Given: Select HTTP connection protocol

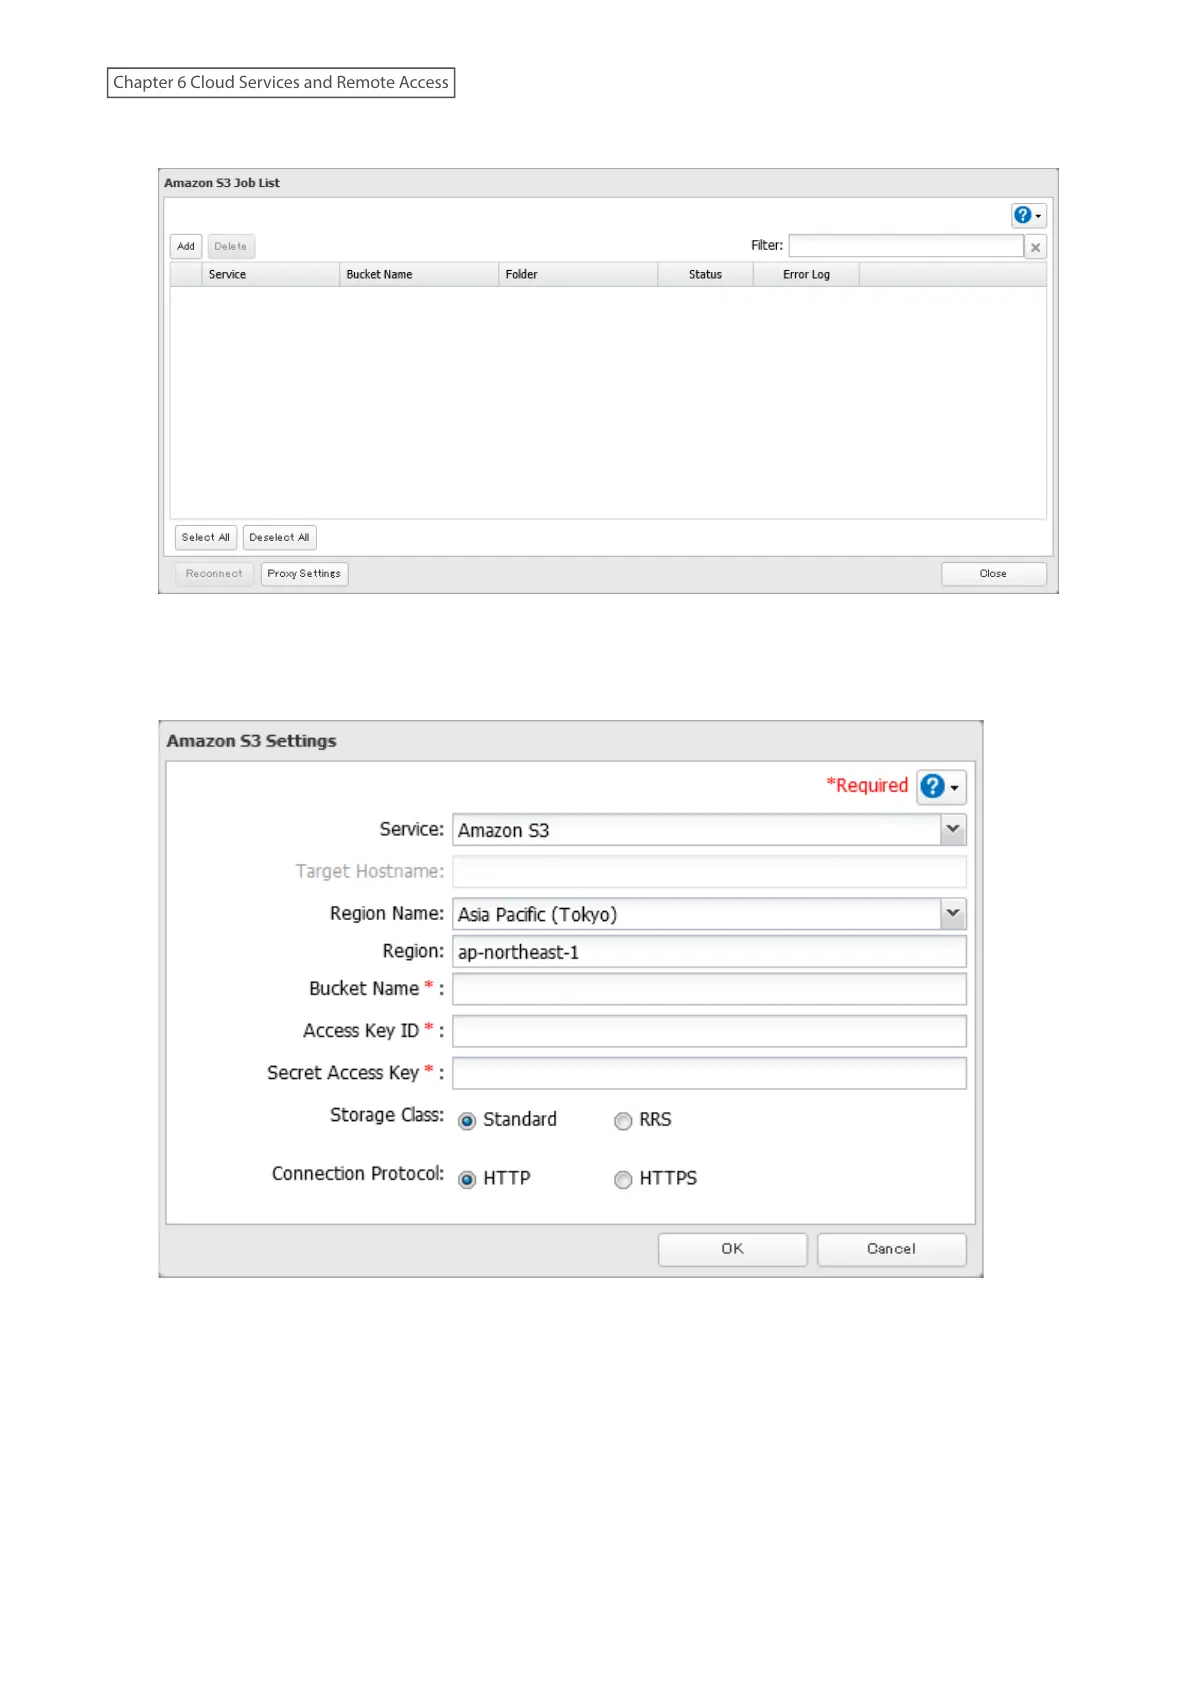Looking at the screenshot, I should (x=467, y=1179).
